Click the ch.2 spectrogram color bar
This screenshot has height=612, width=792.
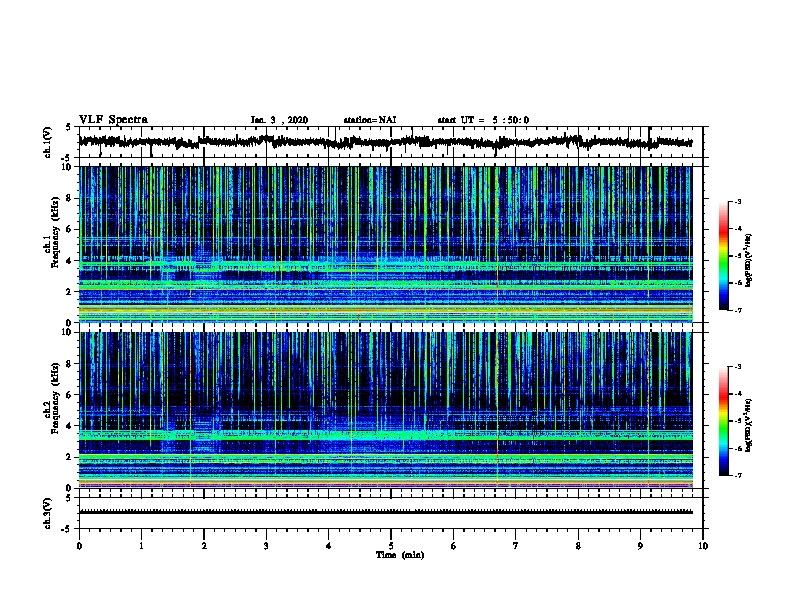tap(723, 421)
